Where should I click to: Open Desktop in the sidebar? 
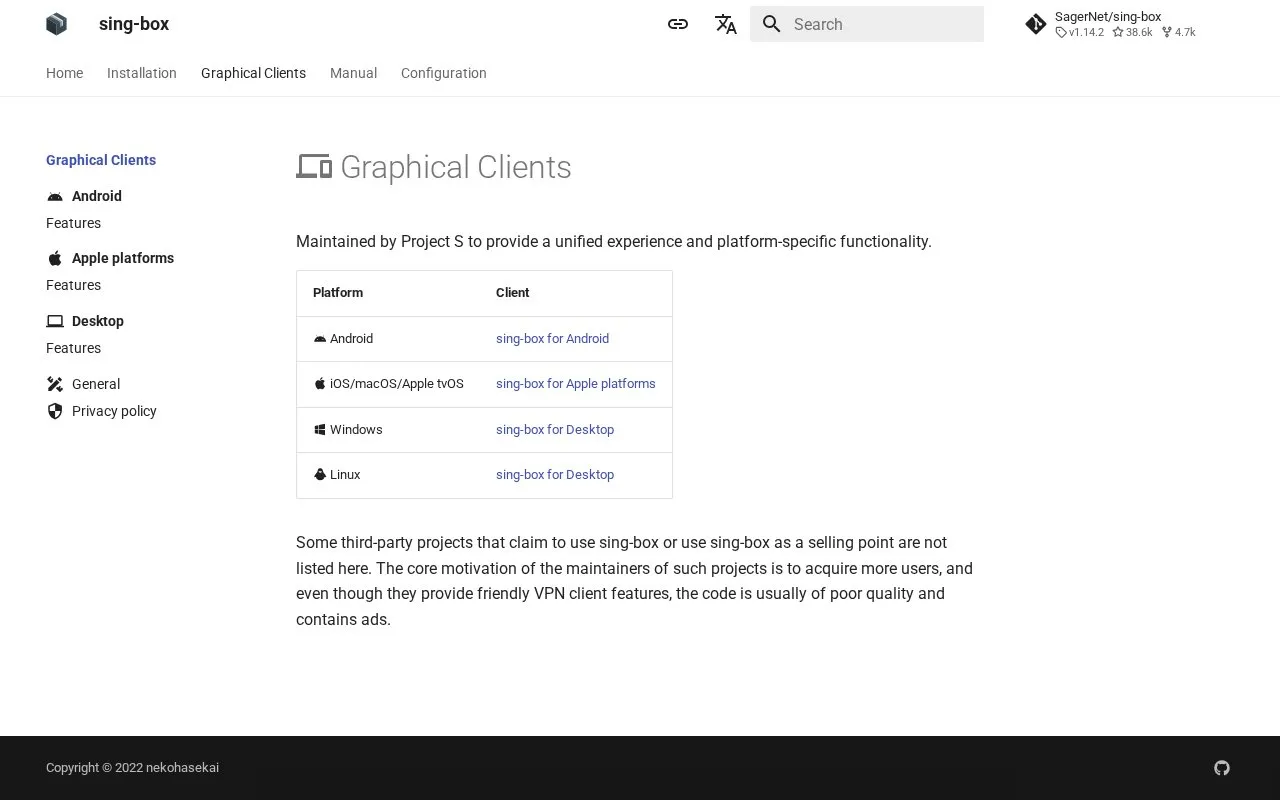pos(98,321)
